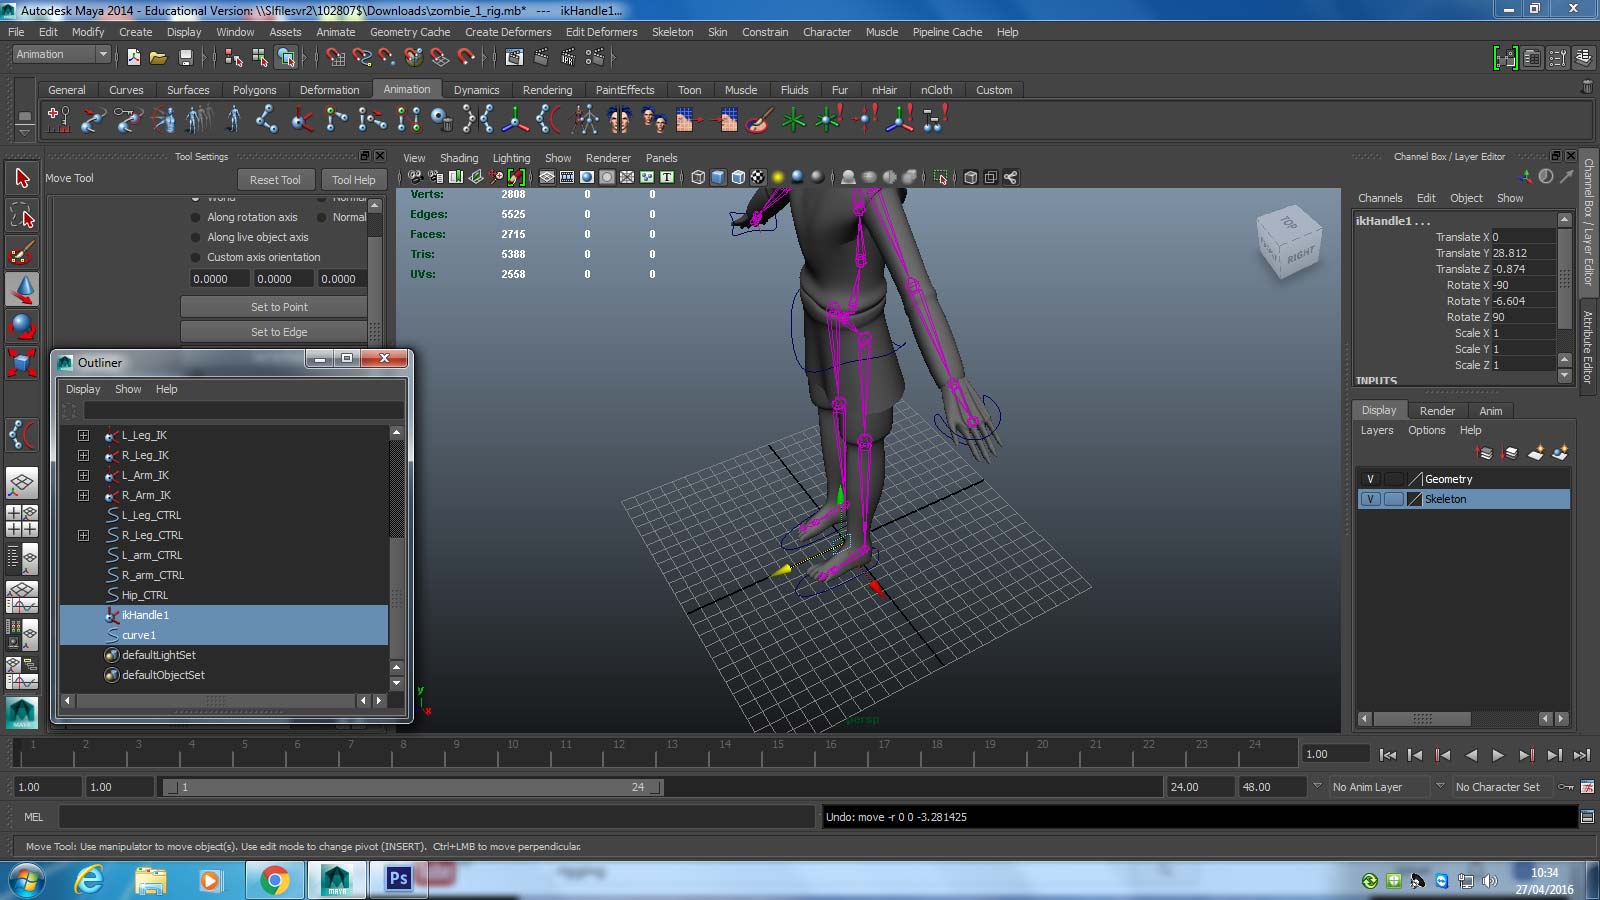Click the Reset Tool button

click(x=275, y=180)
